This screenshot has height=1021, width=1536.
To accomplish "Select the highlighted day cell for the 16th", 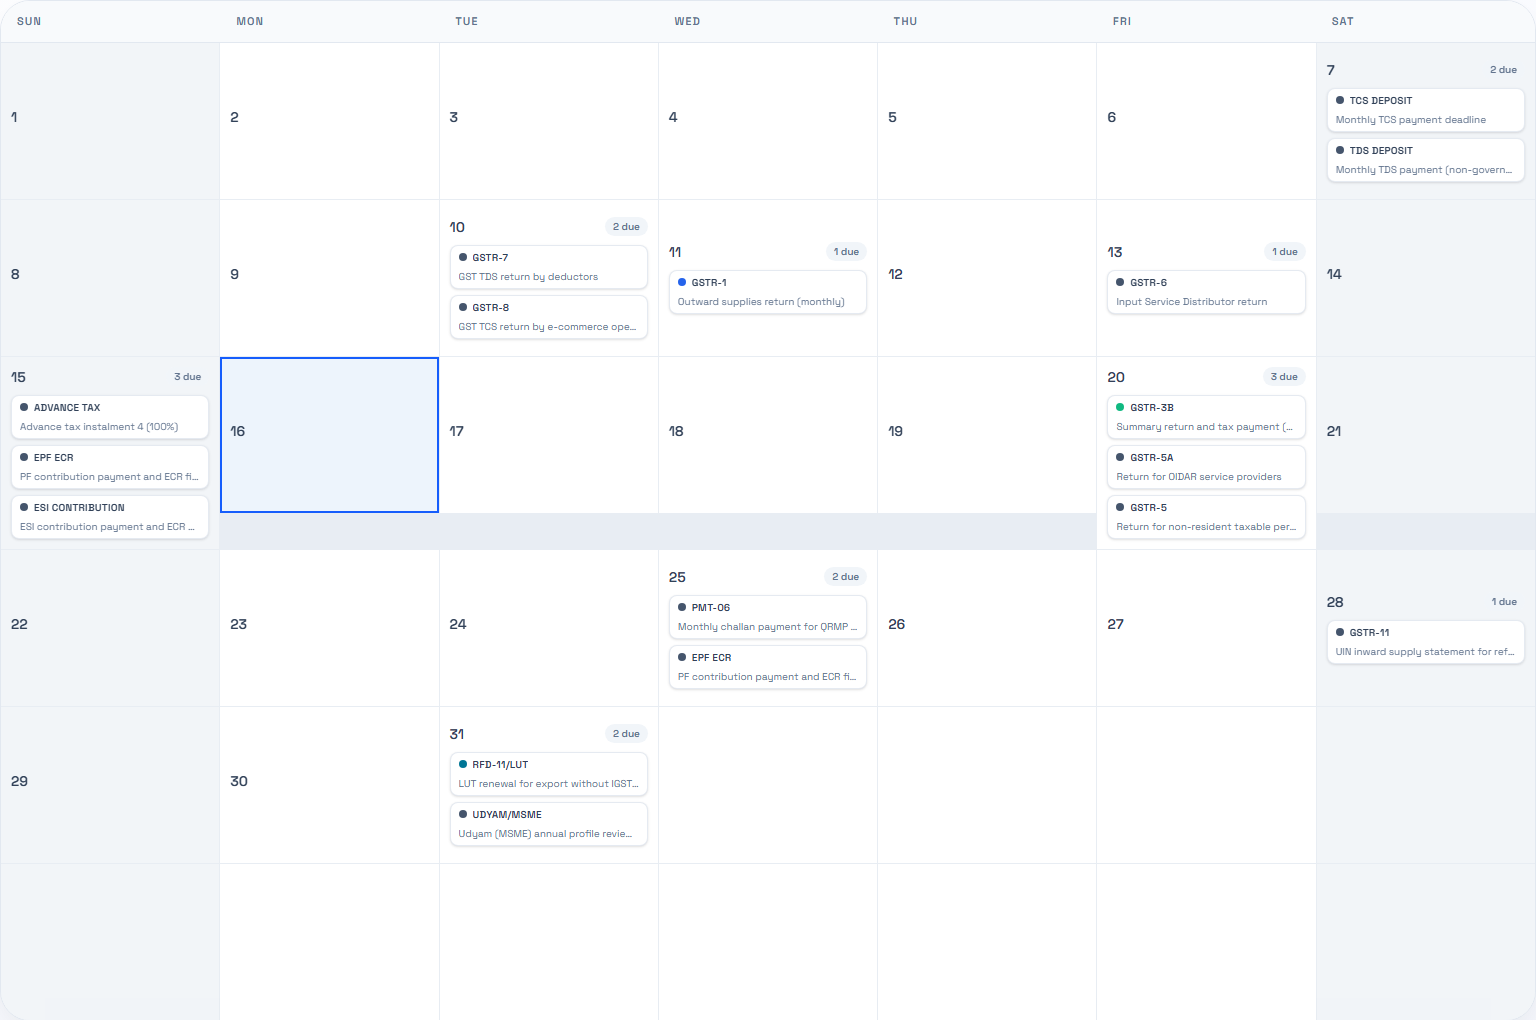I will tap(329, 434).
